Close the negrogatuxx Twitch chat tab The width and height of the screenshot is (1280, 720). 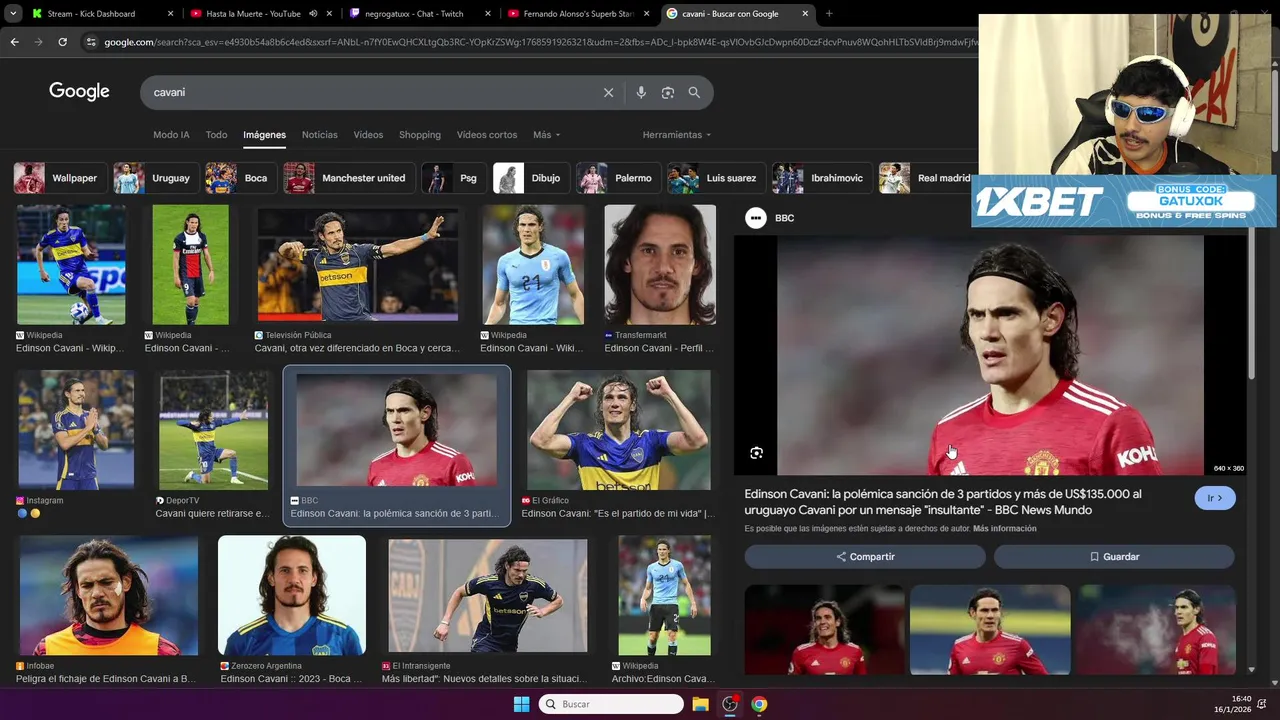pyautogui.click(x=487, y=14)
